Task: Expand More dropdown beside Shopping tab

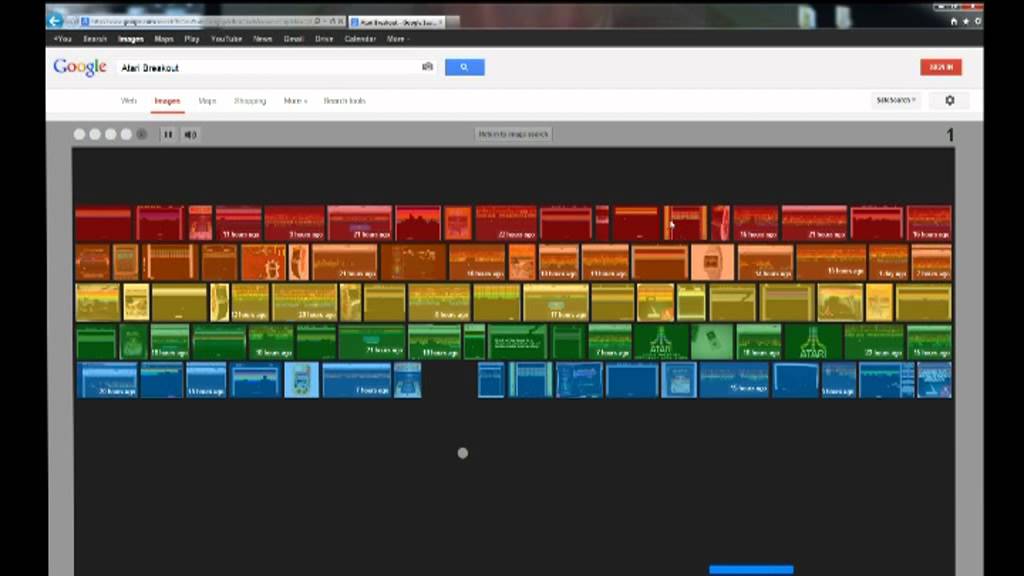Action: tap(295, 101)
